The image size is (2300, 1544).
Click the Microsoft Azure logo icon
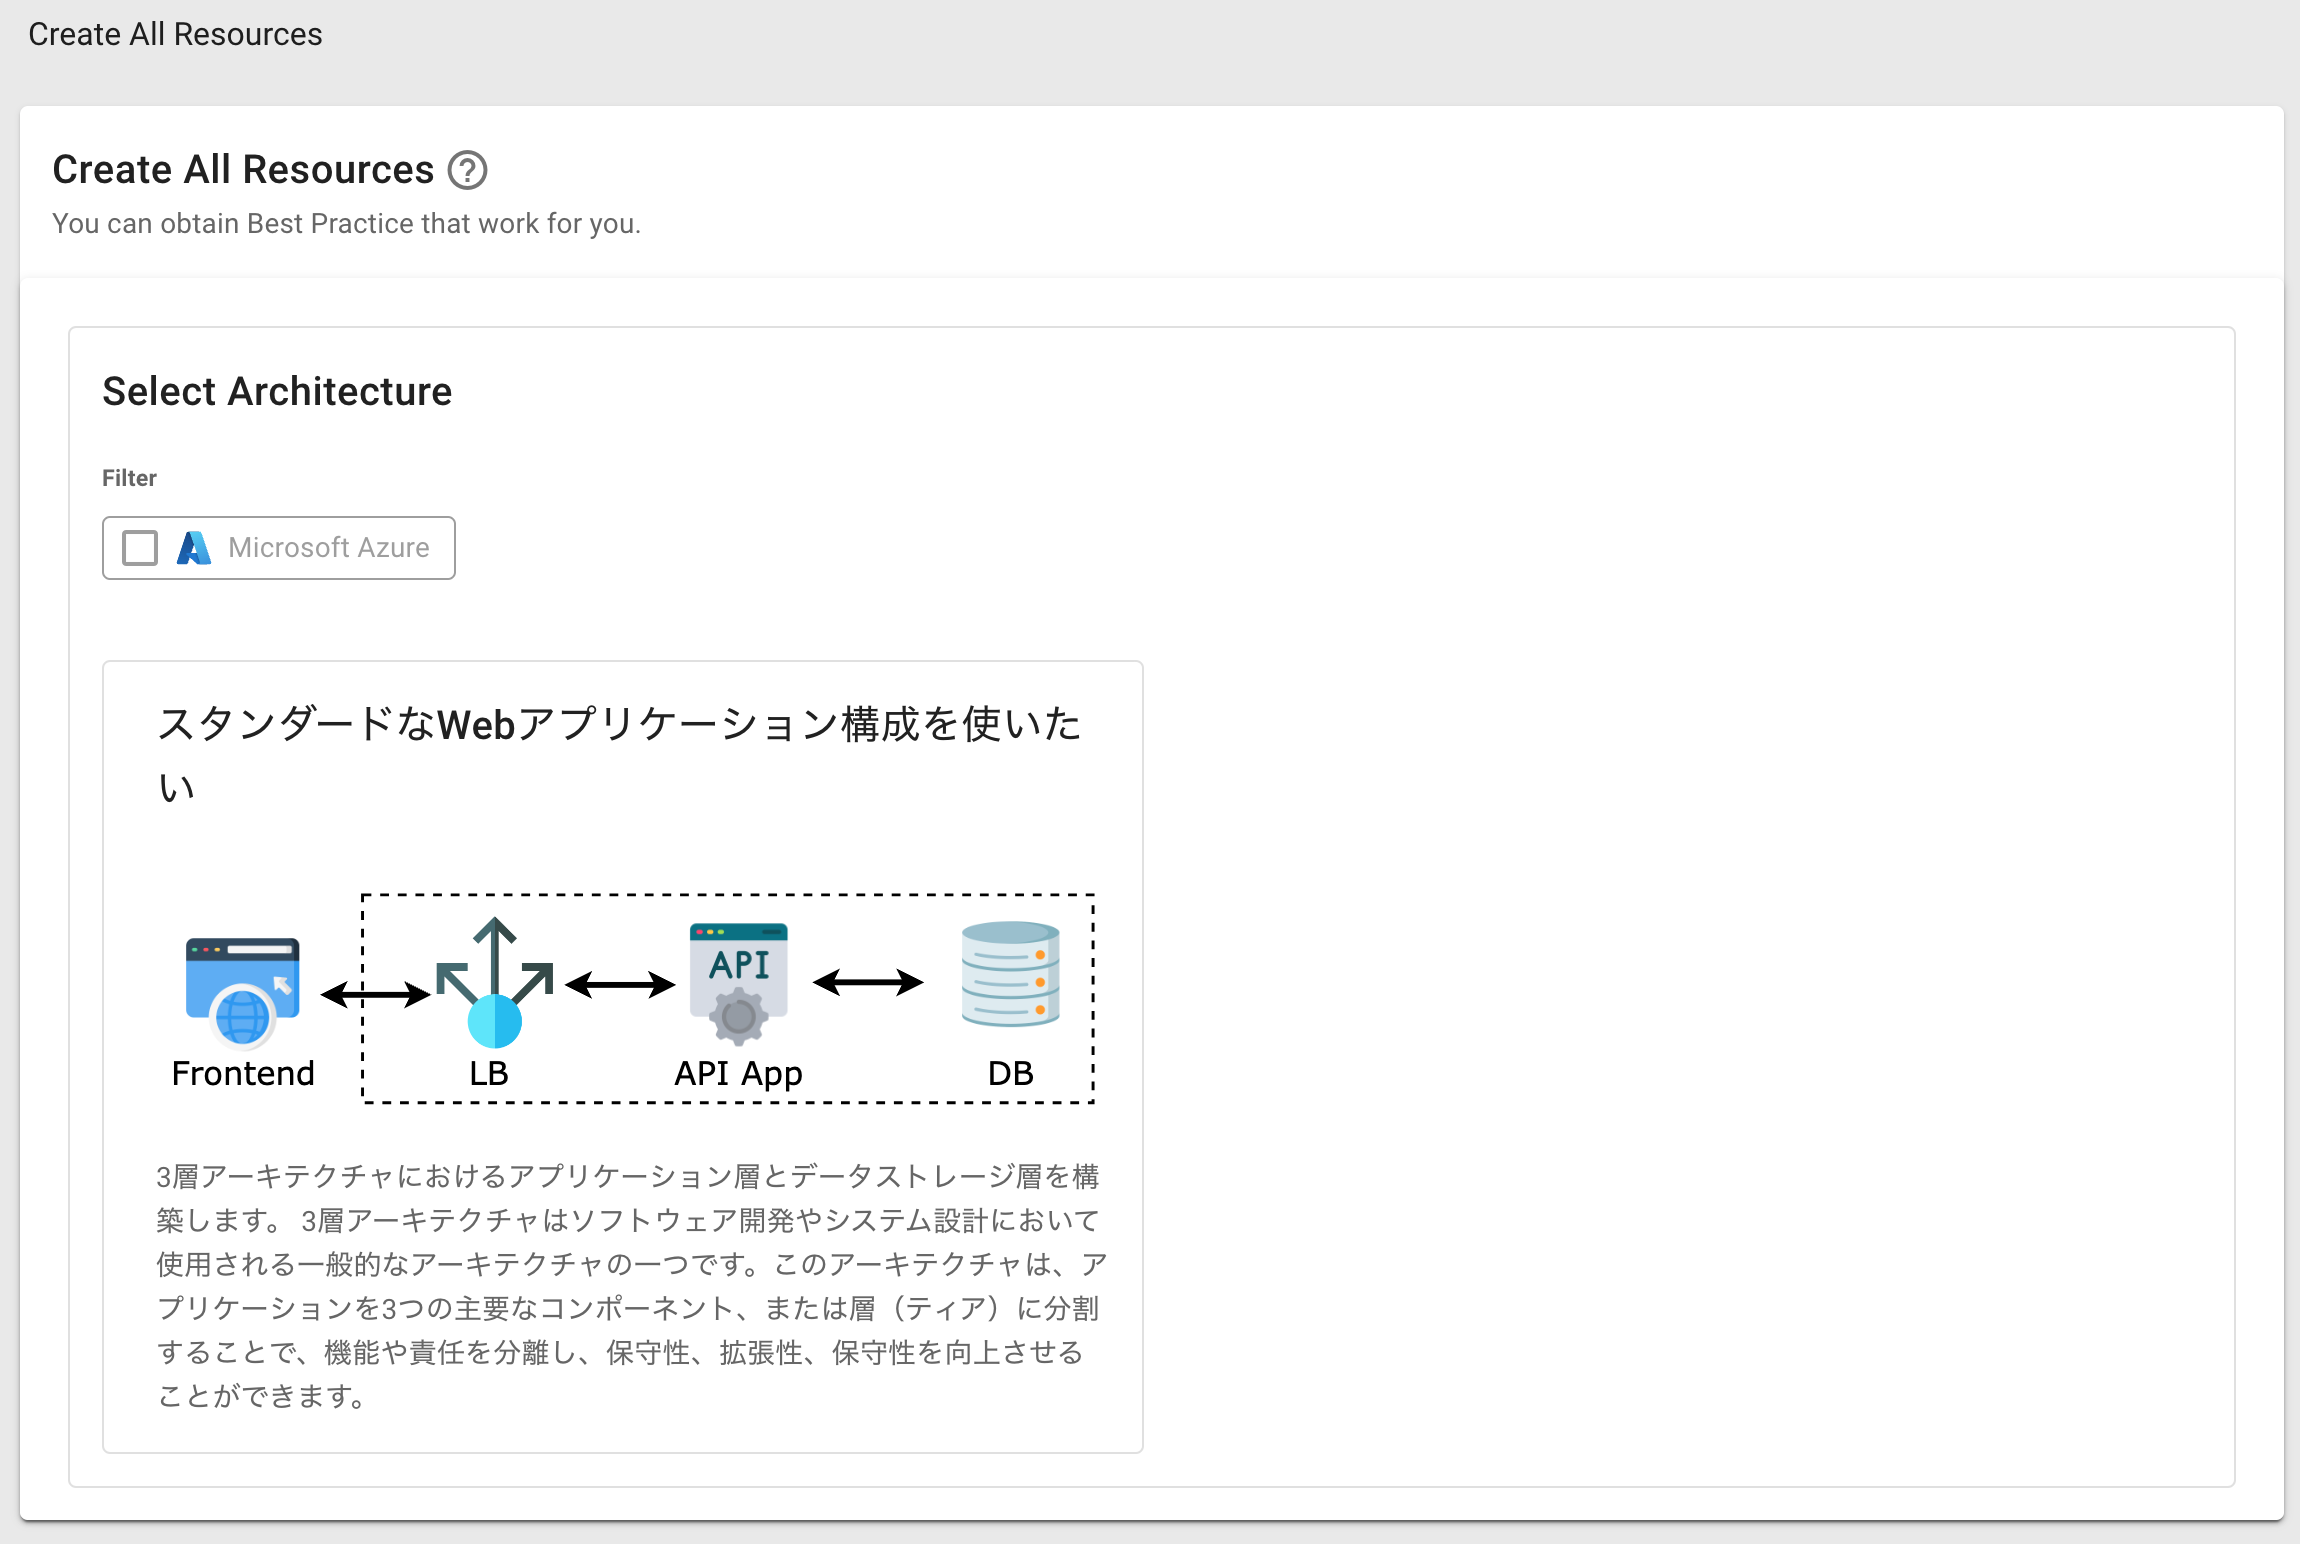coord(193,548)
